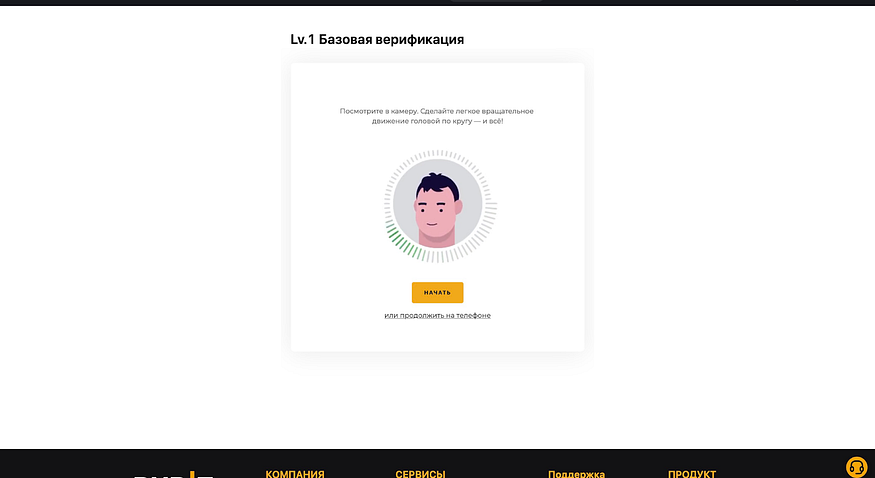Image resolution: width=875 pixels, height=478 pixels.
Task: Click the right side ticks of the progress ring
Action: point(490,206)
